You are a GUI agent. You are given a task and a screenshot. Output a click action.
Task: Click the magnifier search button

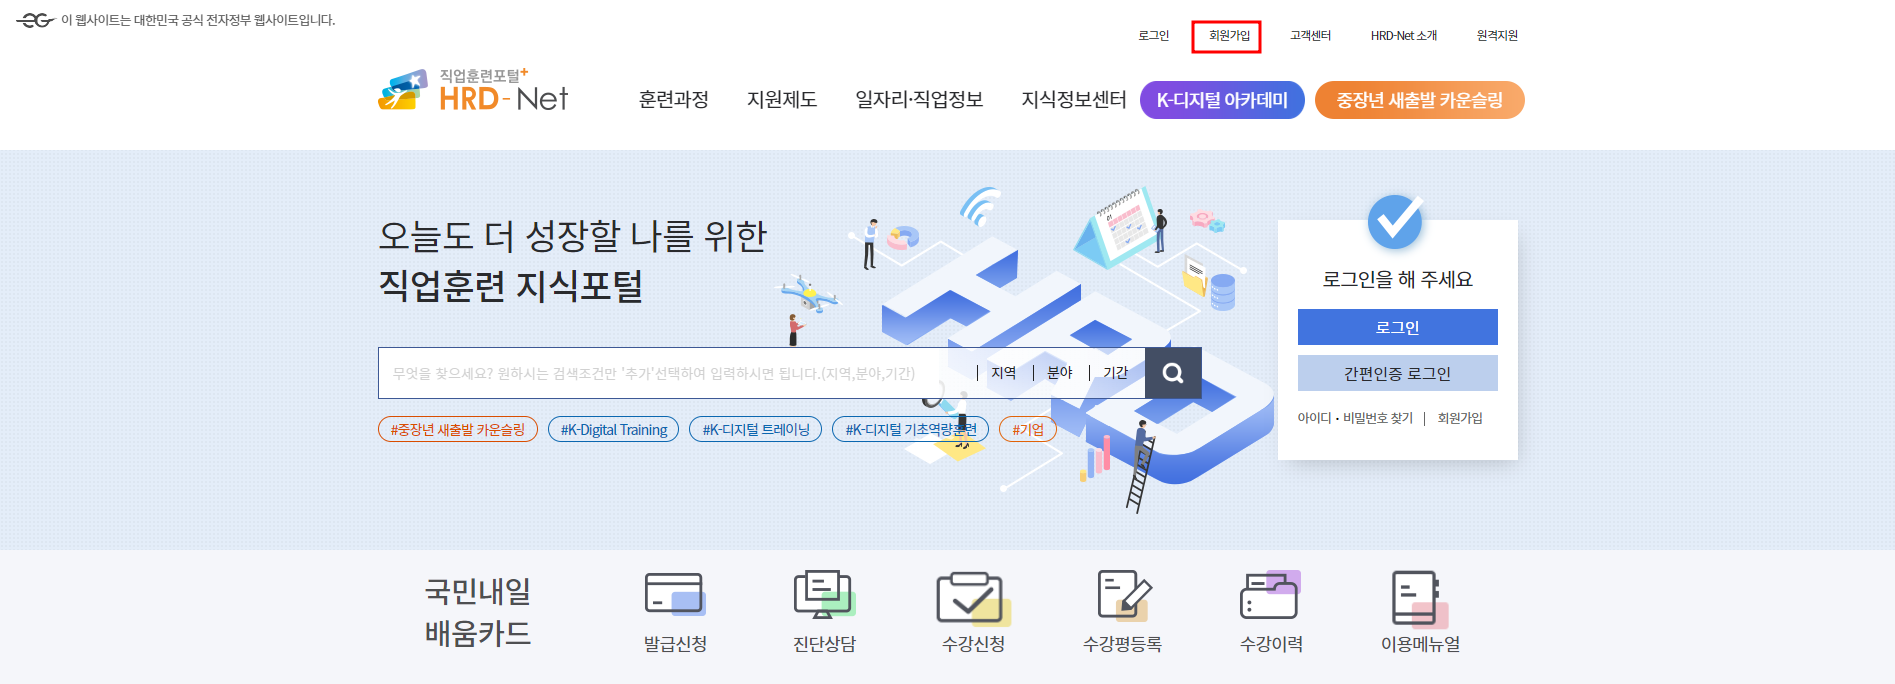click(x=1173, y=373)
